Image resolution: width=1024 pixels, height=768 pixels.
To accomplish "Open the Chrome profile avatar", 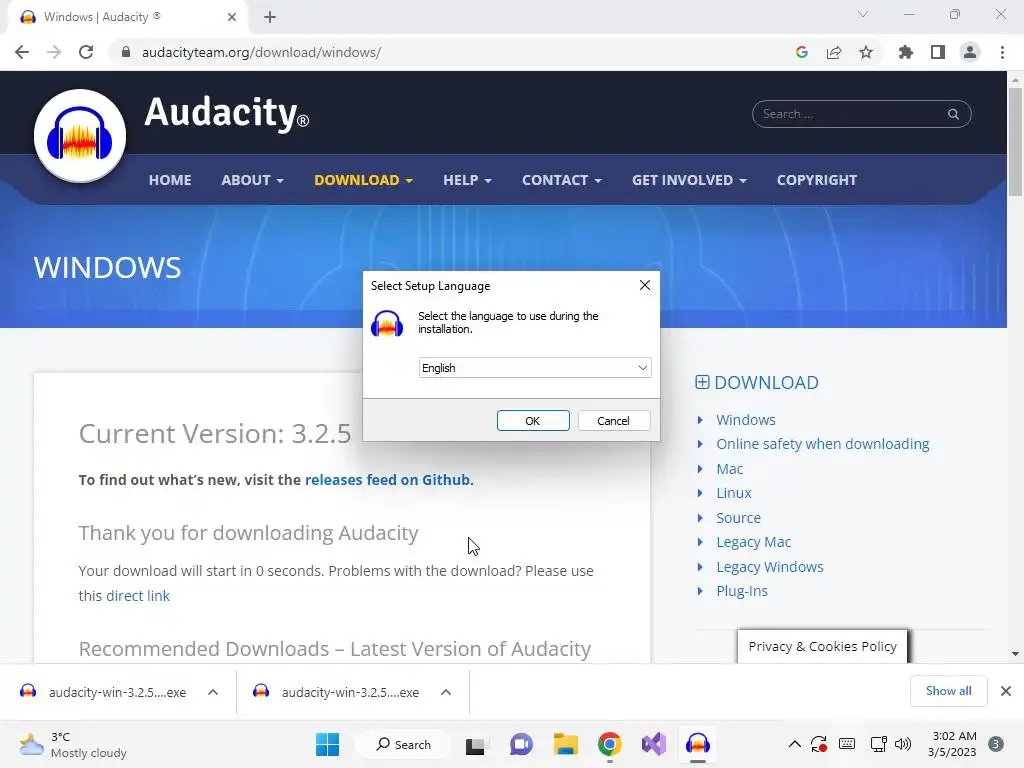I will 970,52.
